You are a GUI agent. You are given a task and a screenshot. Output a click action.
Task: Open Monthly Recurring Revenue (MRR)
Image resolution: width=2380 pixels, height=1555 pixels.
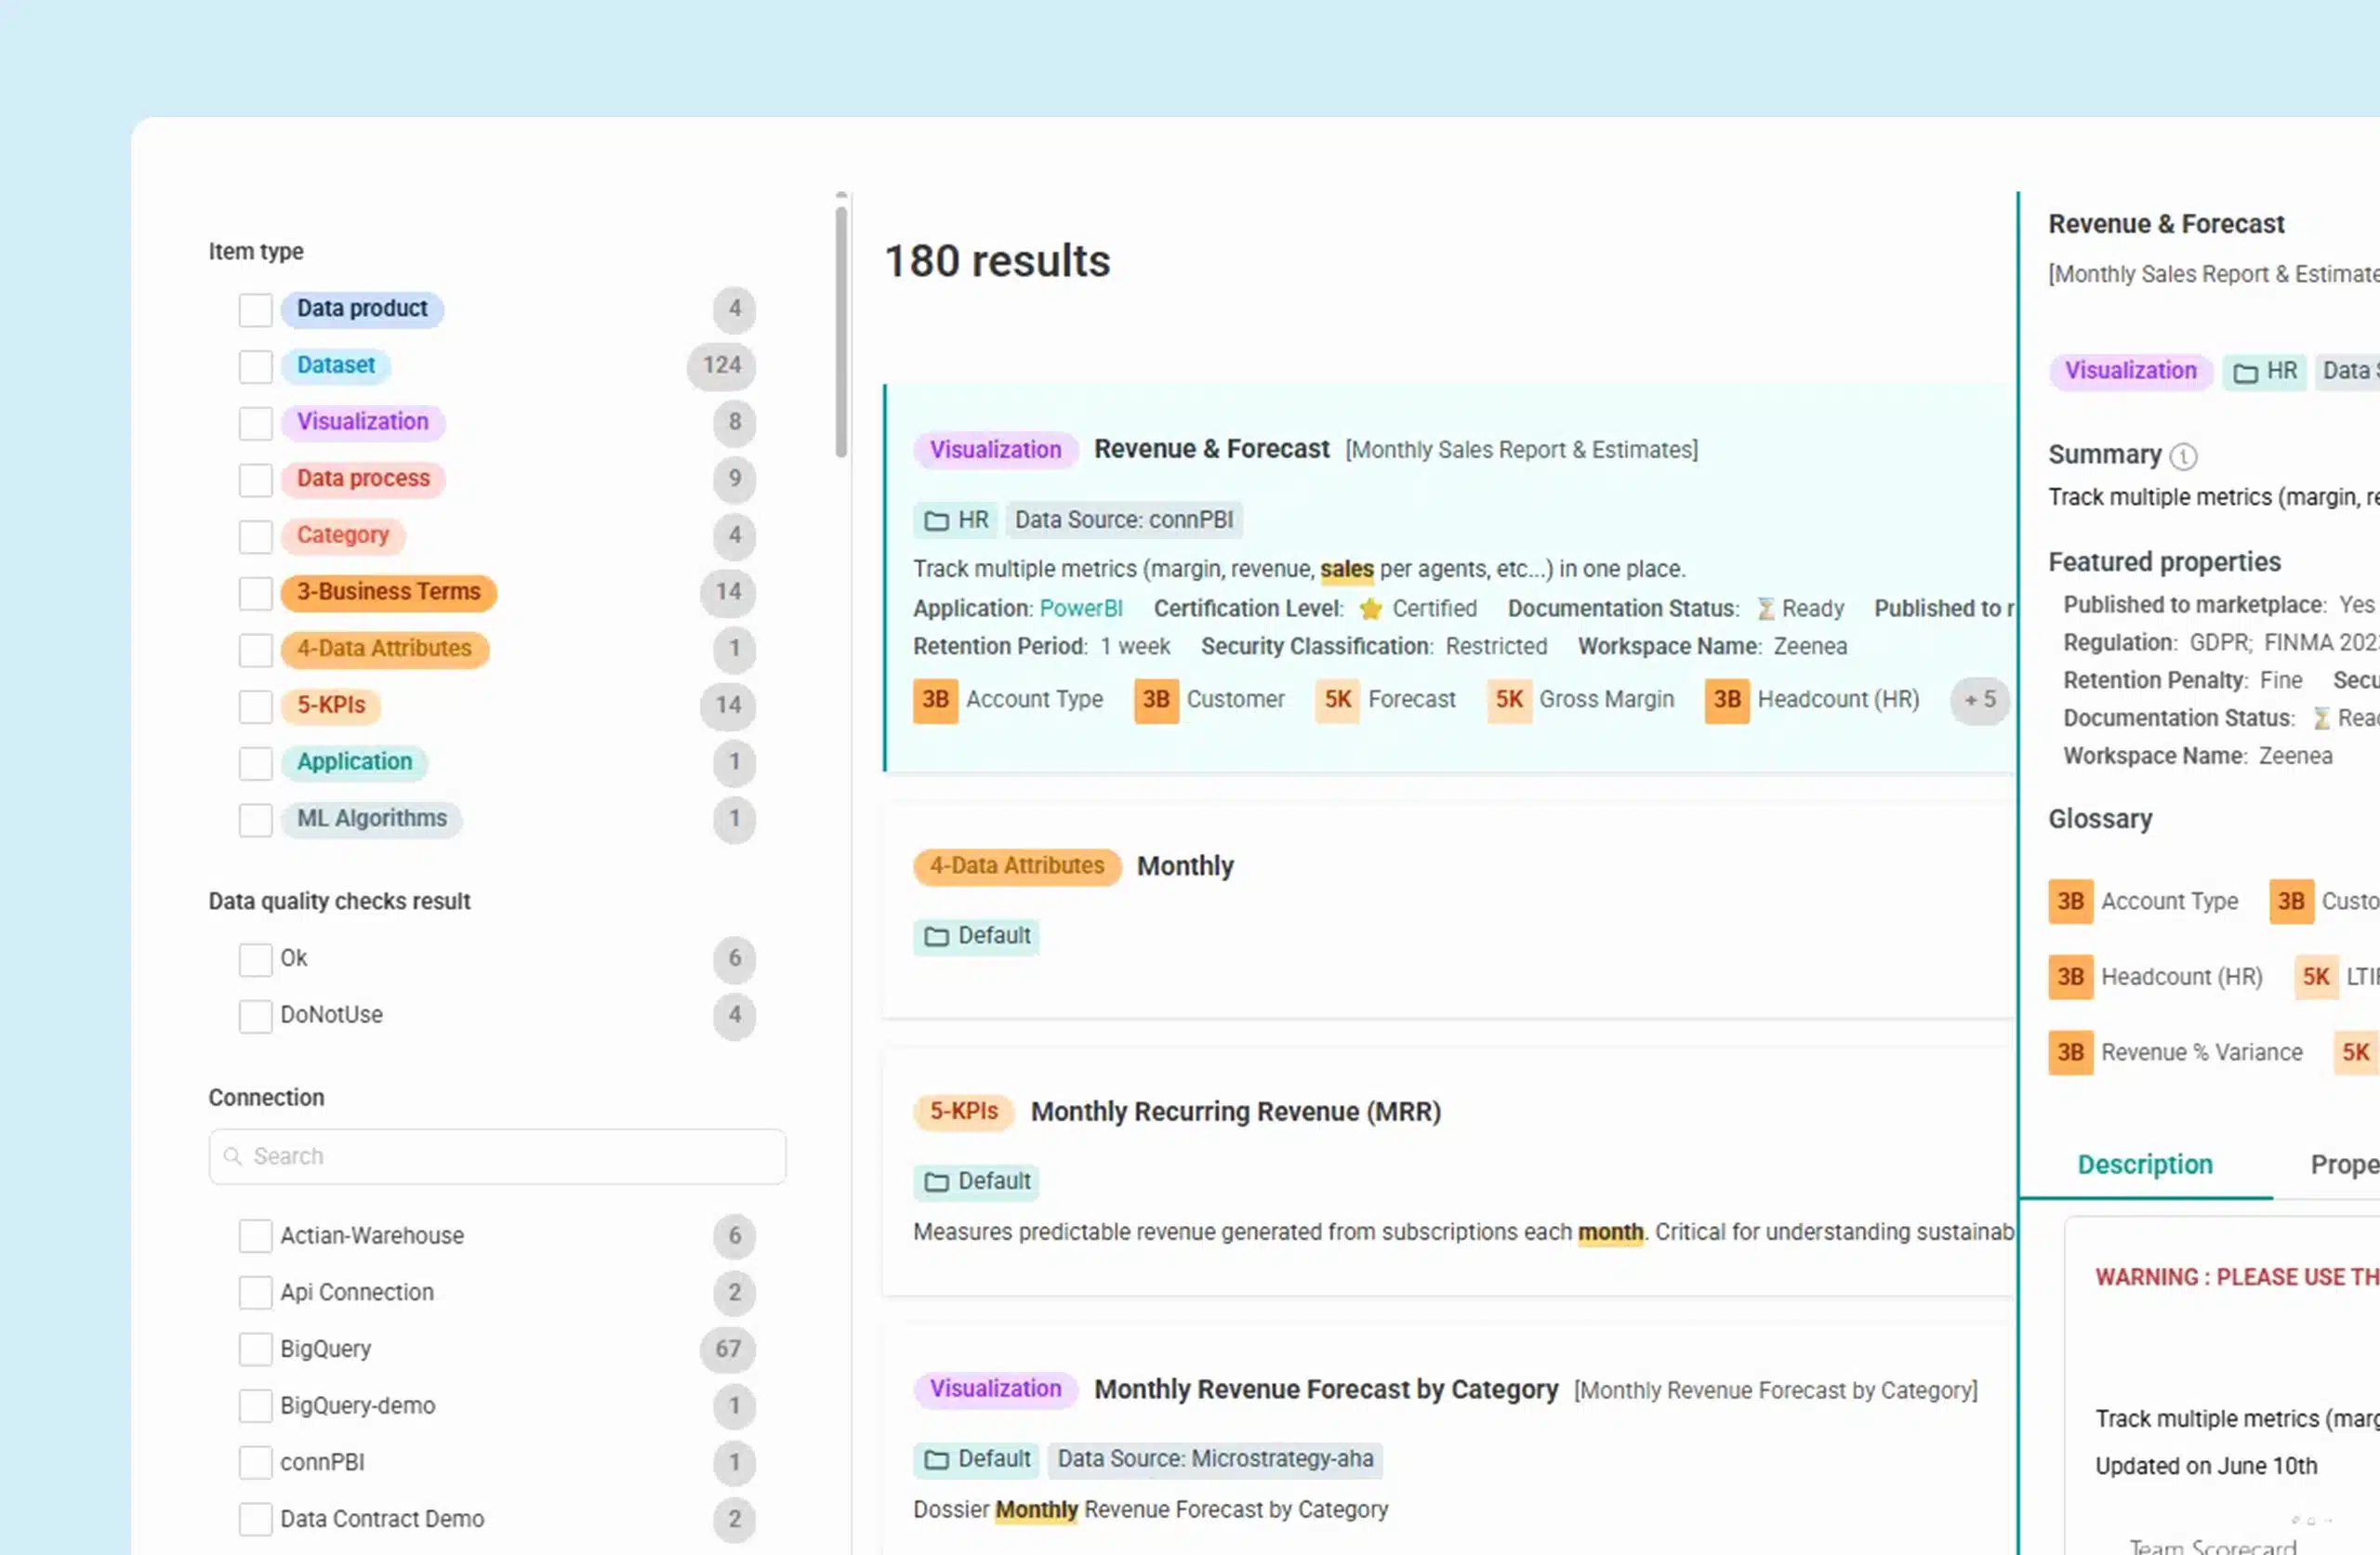point(1235,1111)
